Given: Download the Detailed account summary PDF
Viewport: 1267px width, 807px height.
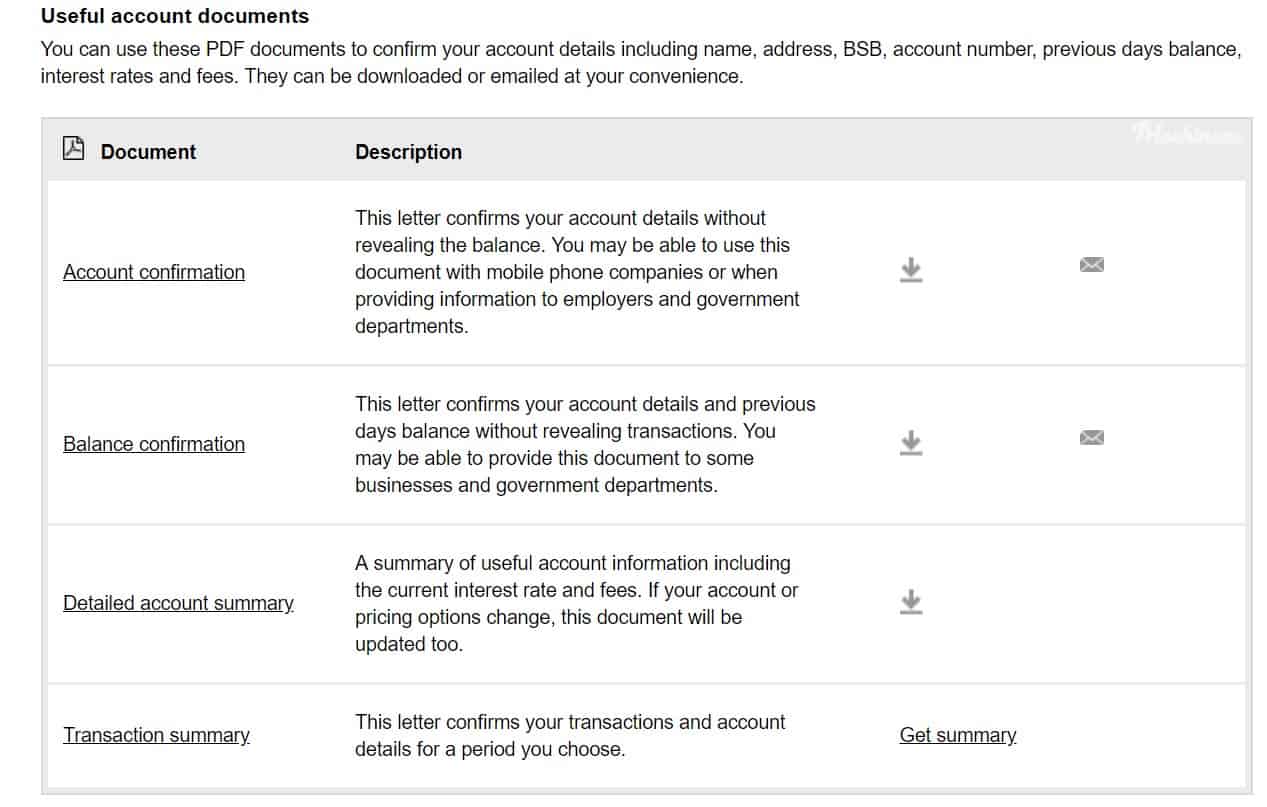Looking at the screenshot, I should (x=910, y=602).
